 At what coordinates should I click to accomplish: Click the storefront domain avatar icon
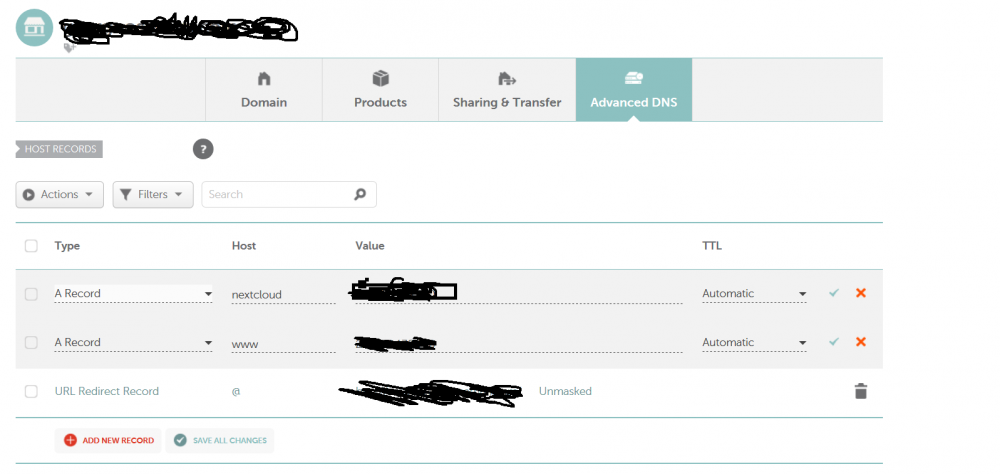click(x=34, y=27)
